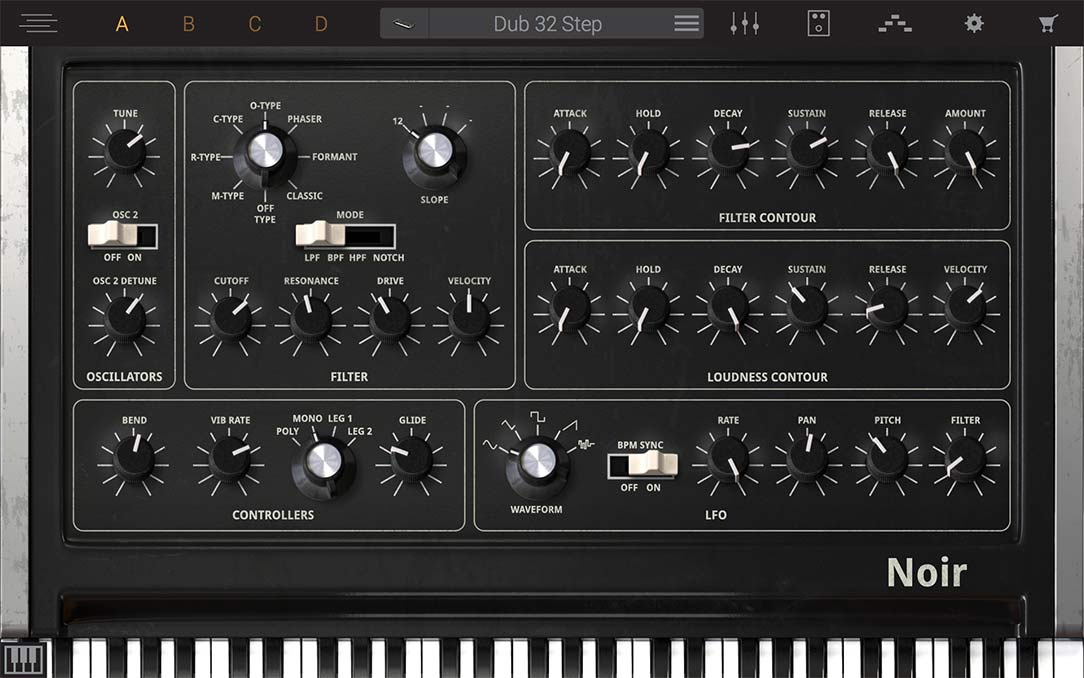Click the speaker cabinet effects icon

[819, 23]
